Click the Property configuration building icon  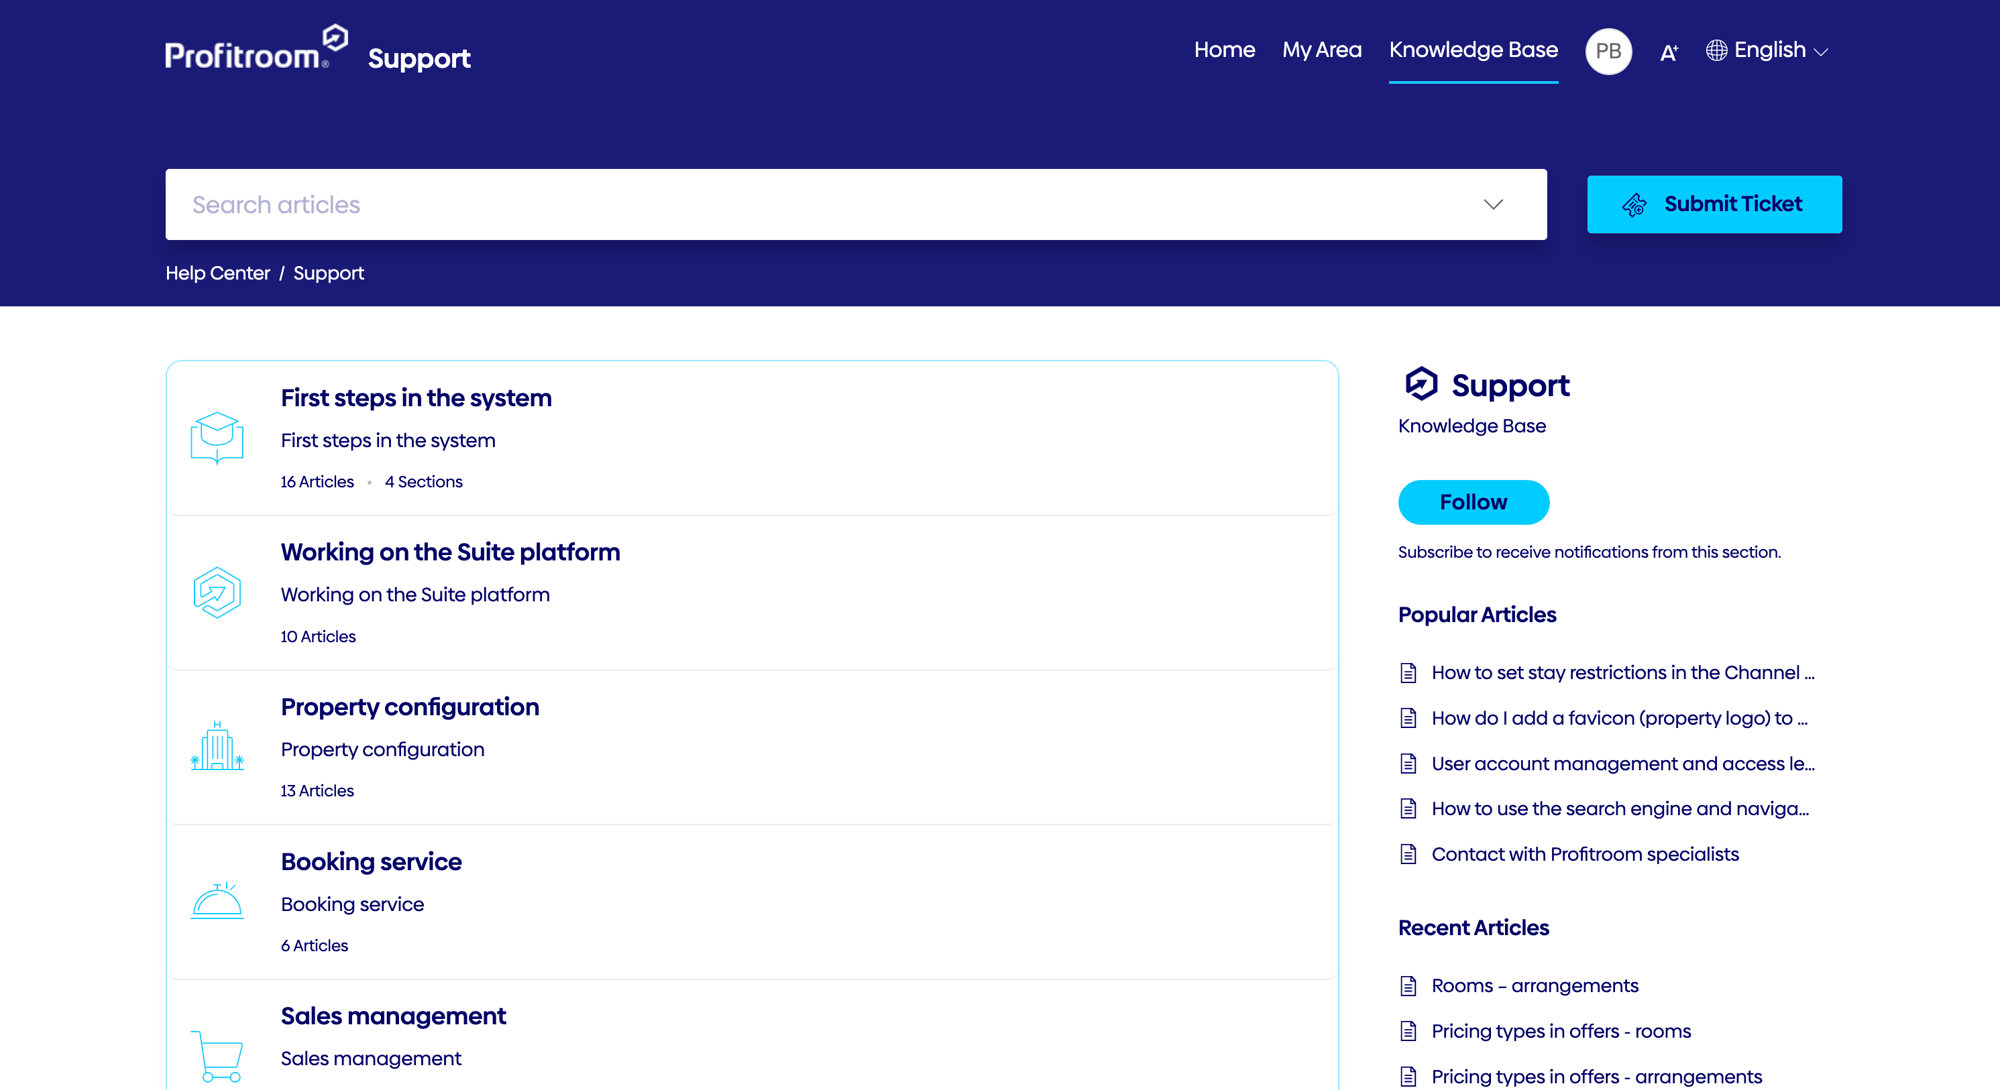pyautogui.click(x=217, y=747)
